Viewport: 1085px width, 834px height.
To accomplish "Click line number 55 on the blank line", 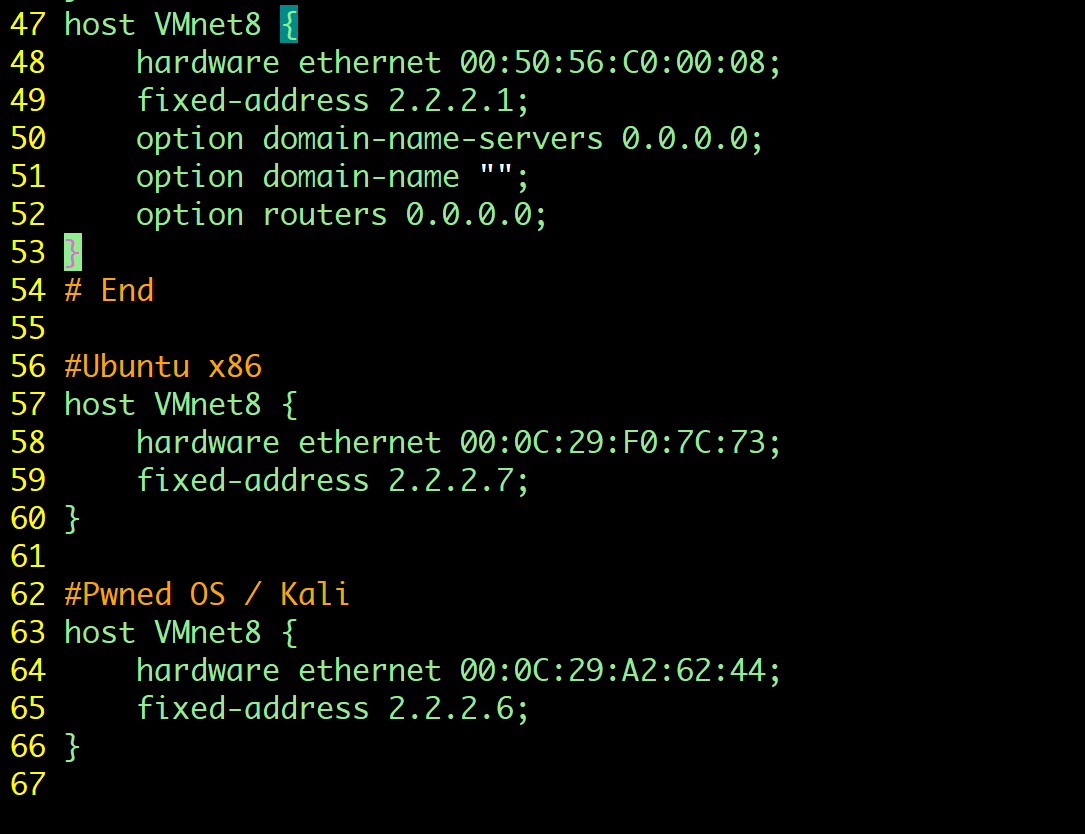I will coord(28,328).
